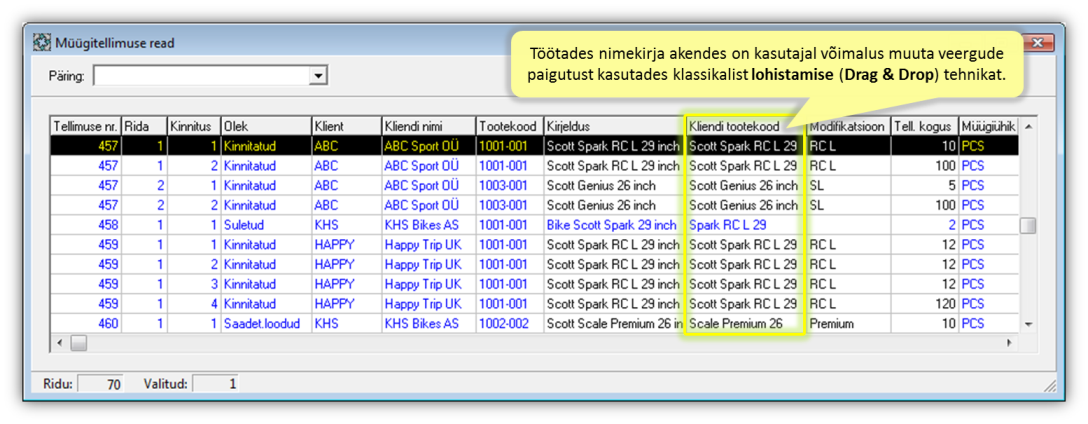Viewport: 1088px width, 424px height.
Task: Select quantity 5 cell
Action: [x=925, y=186]
